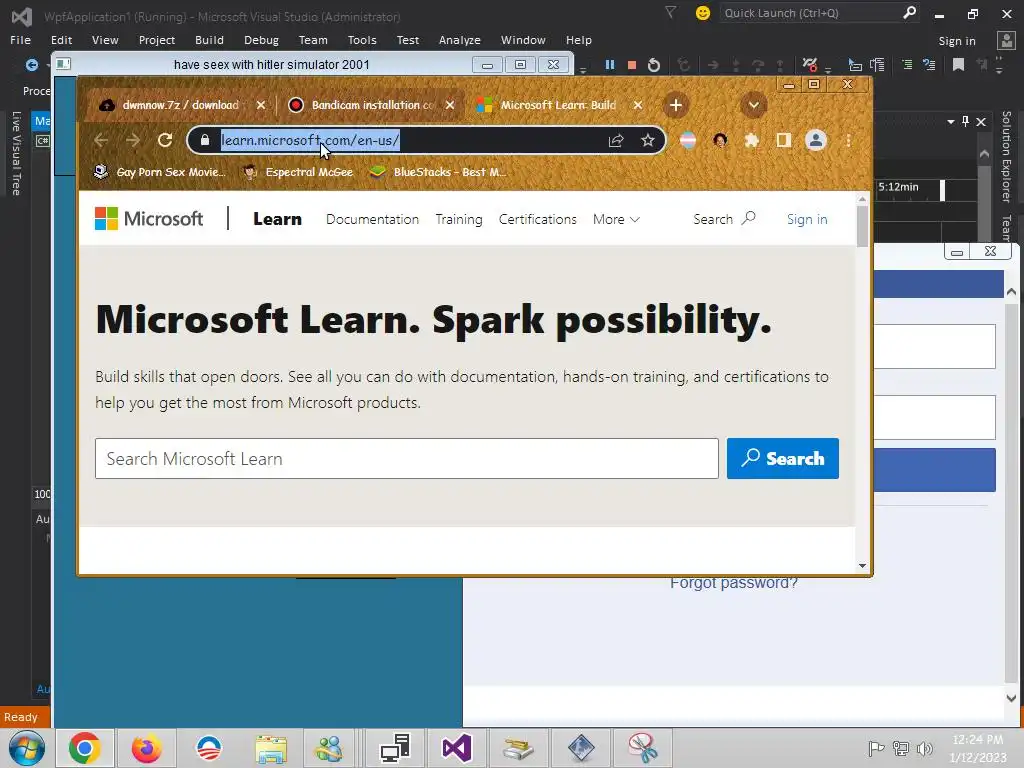This screenshot has height=768, width=1024.
Task: Open the Chrome extensions puzzle icon
Action: (752, 140)
